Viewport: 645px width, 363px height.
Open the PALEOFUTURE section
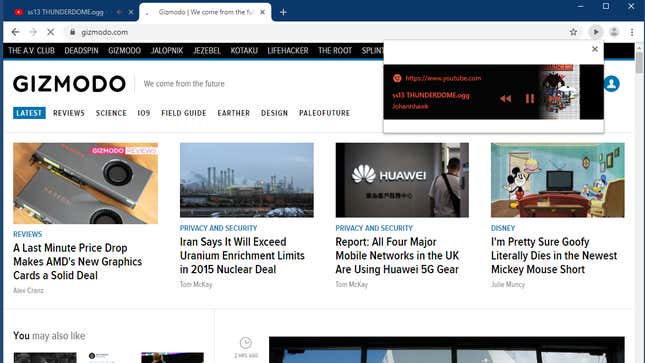pyautogui.click(x=325, y=113)
